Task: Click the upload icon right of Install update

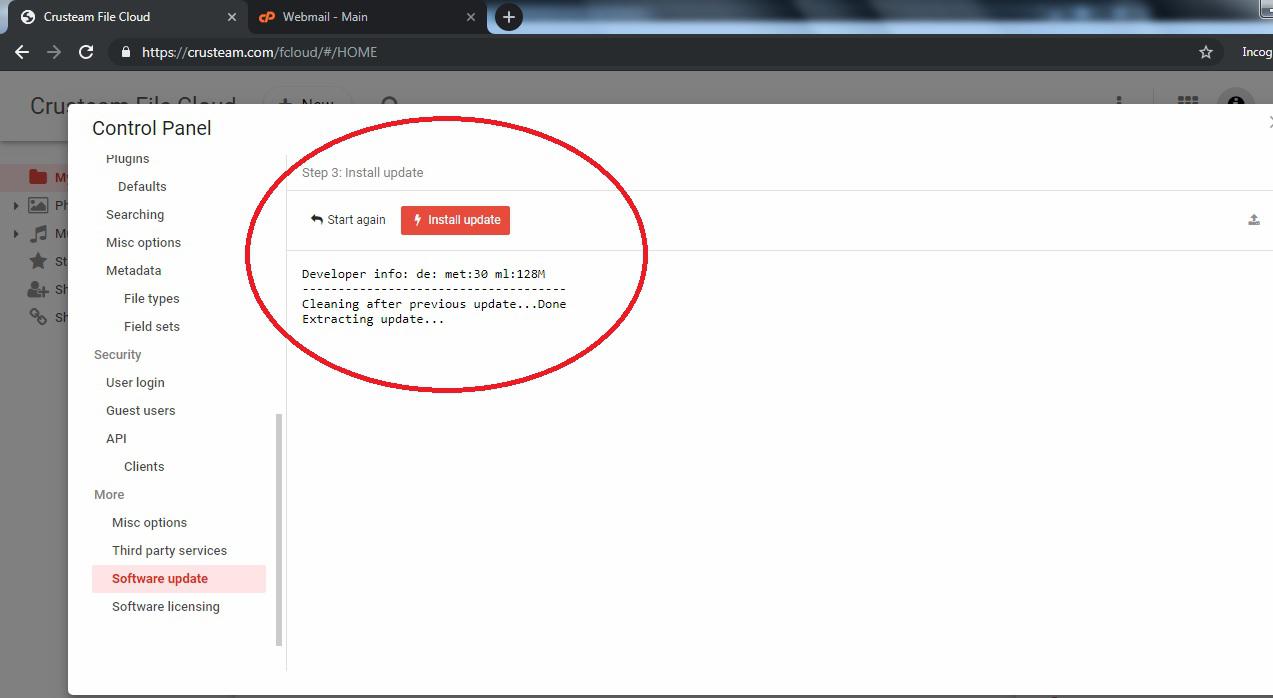Action: [1254, 220]
